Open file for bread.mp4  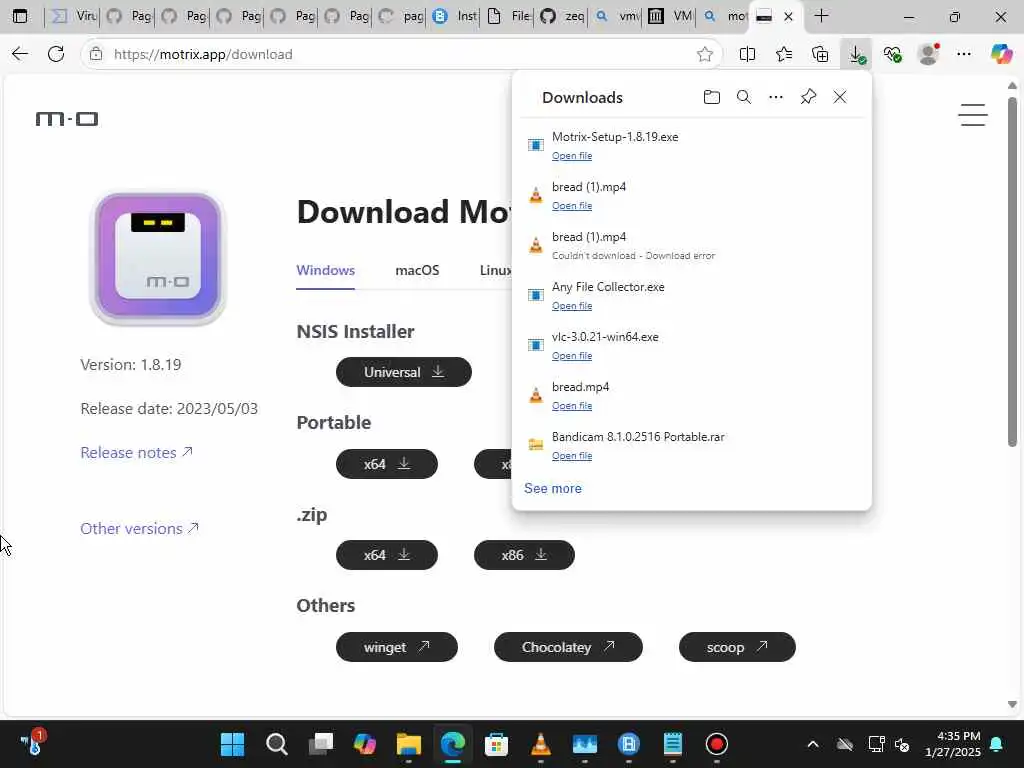tap(571, 406)
